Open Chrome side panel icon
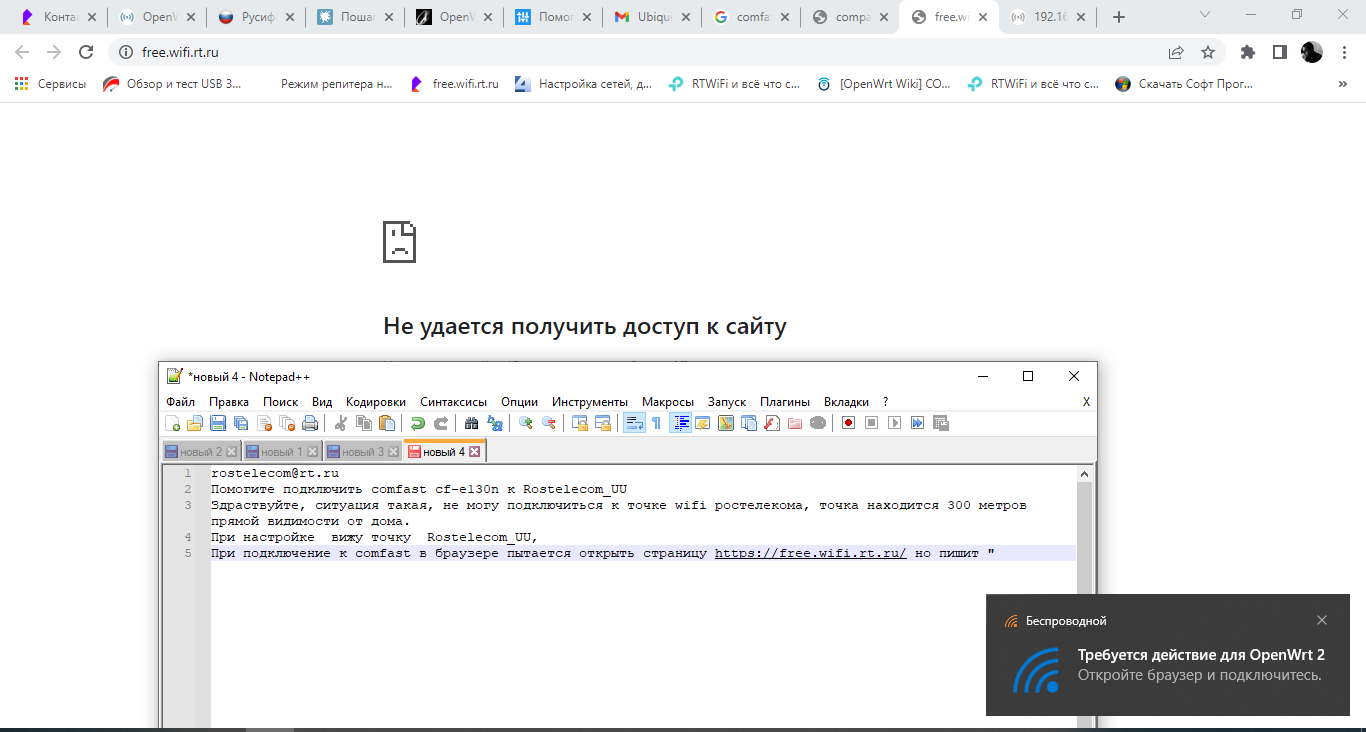 point(1279,52)
